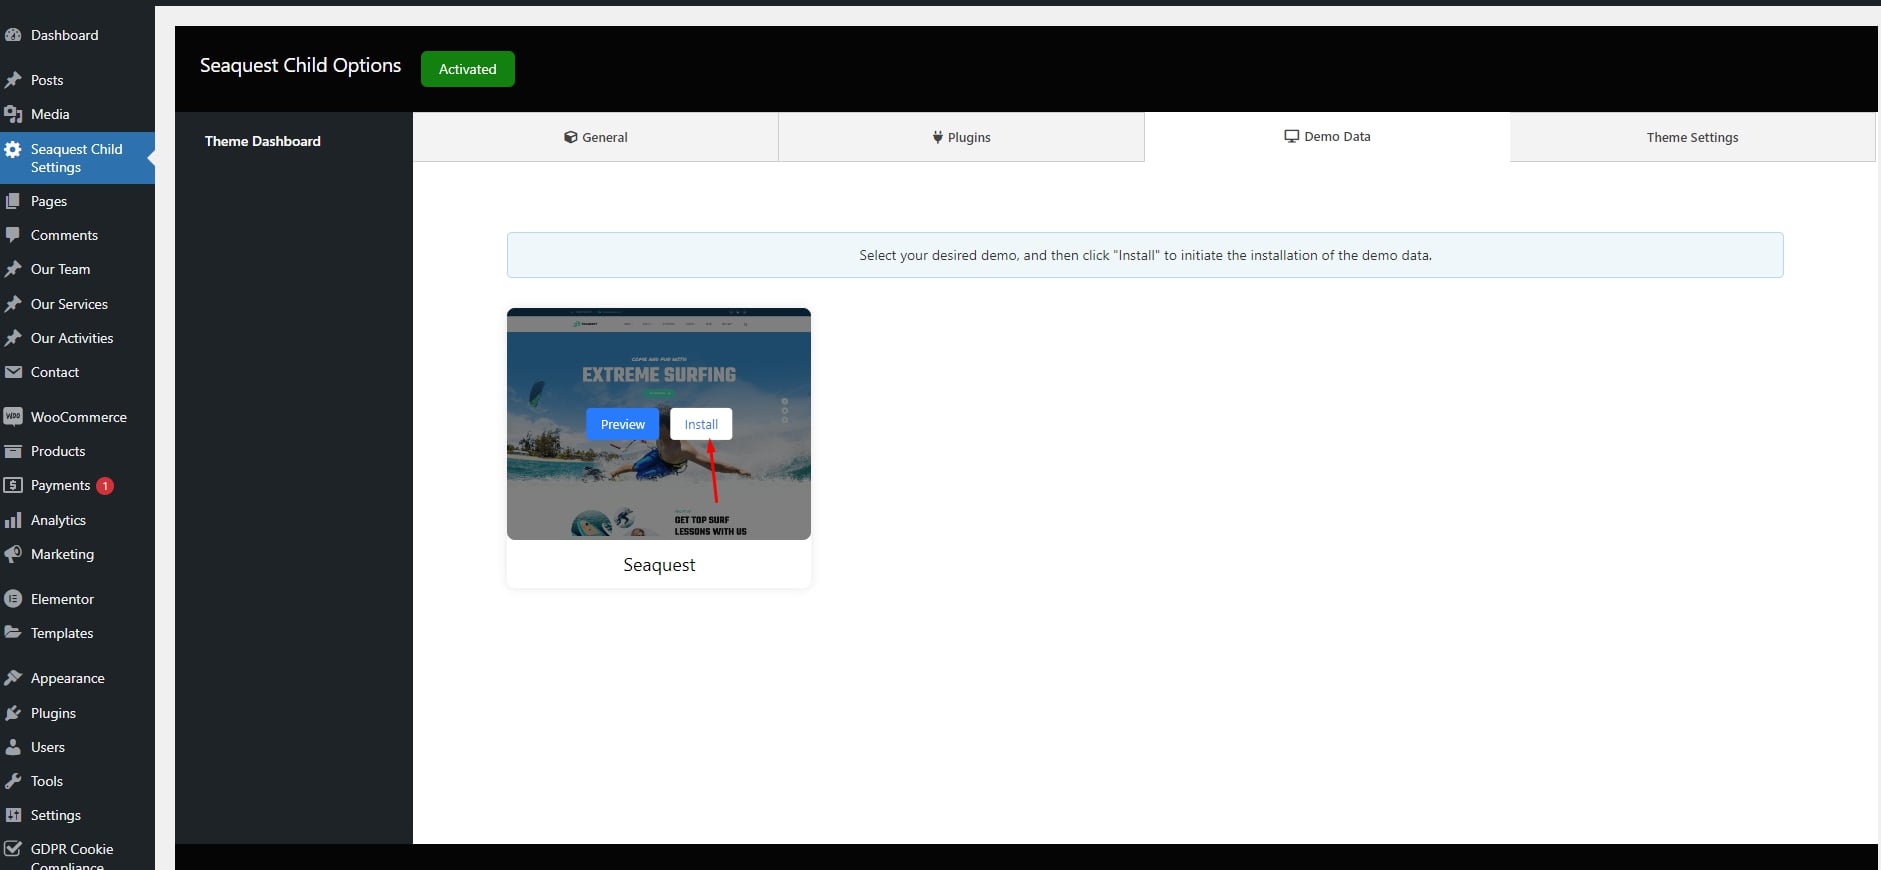Open the Users menu item
Image resolution: width=1881 pixels, height=870 pixels.
pos(77,747)
